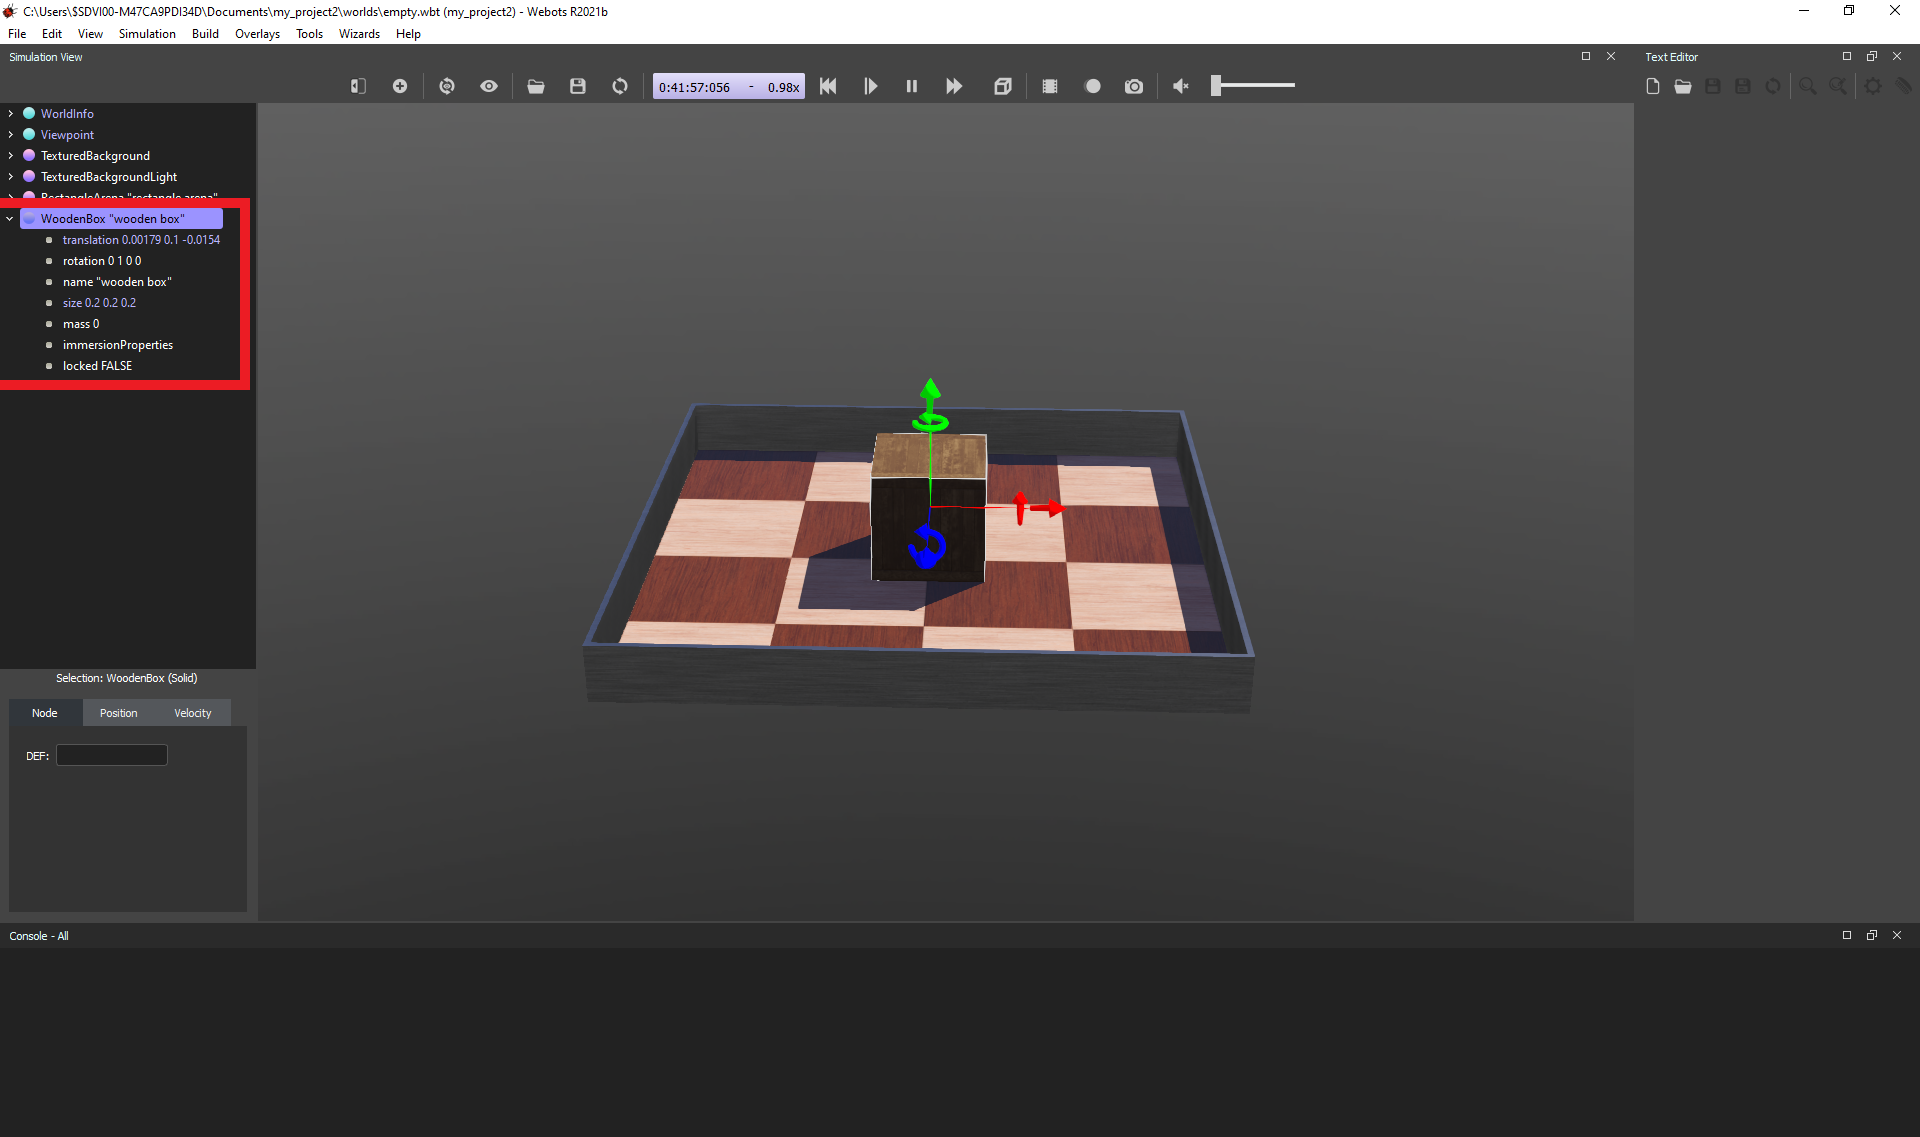The height and width of the screenshot is (1137, 1920).
Task: Hide the scene tree panel
Action: (x=358, y=87)
